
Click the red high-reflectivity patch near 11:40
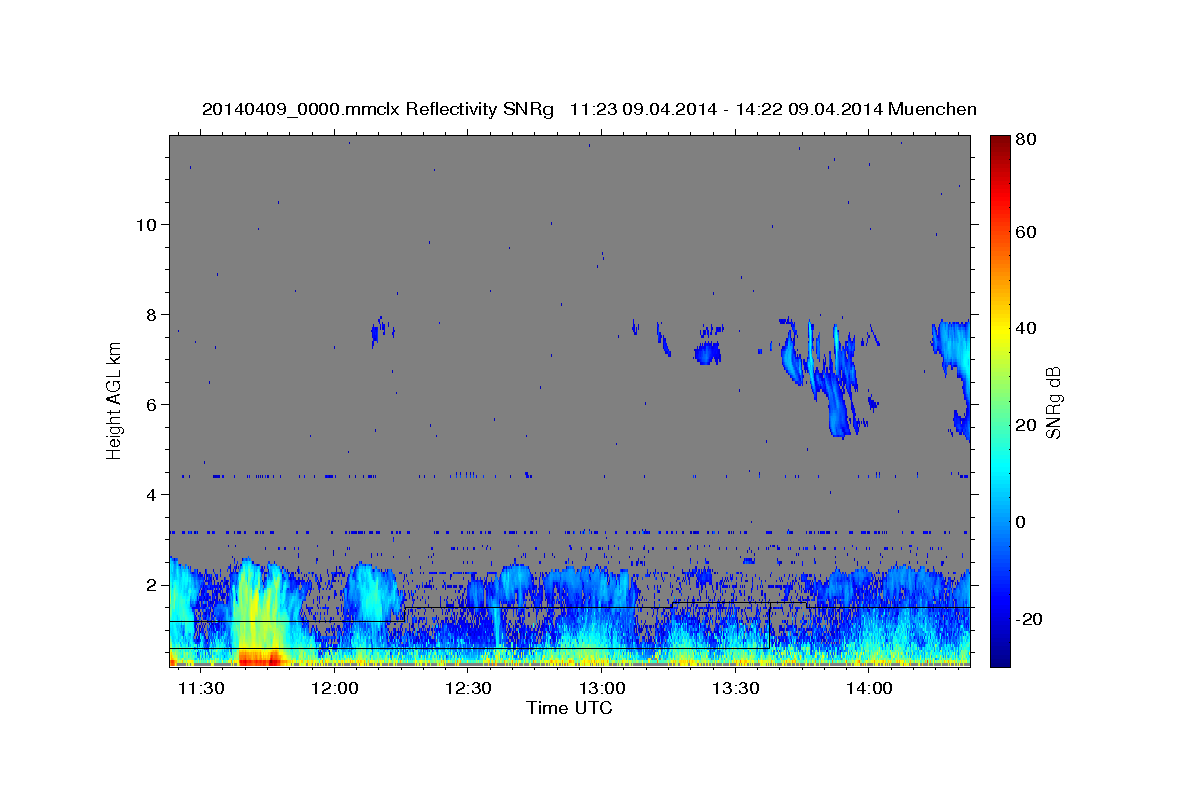262,657
